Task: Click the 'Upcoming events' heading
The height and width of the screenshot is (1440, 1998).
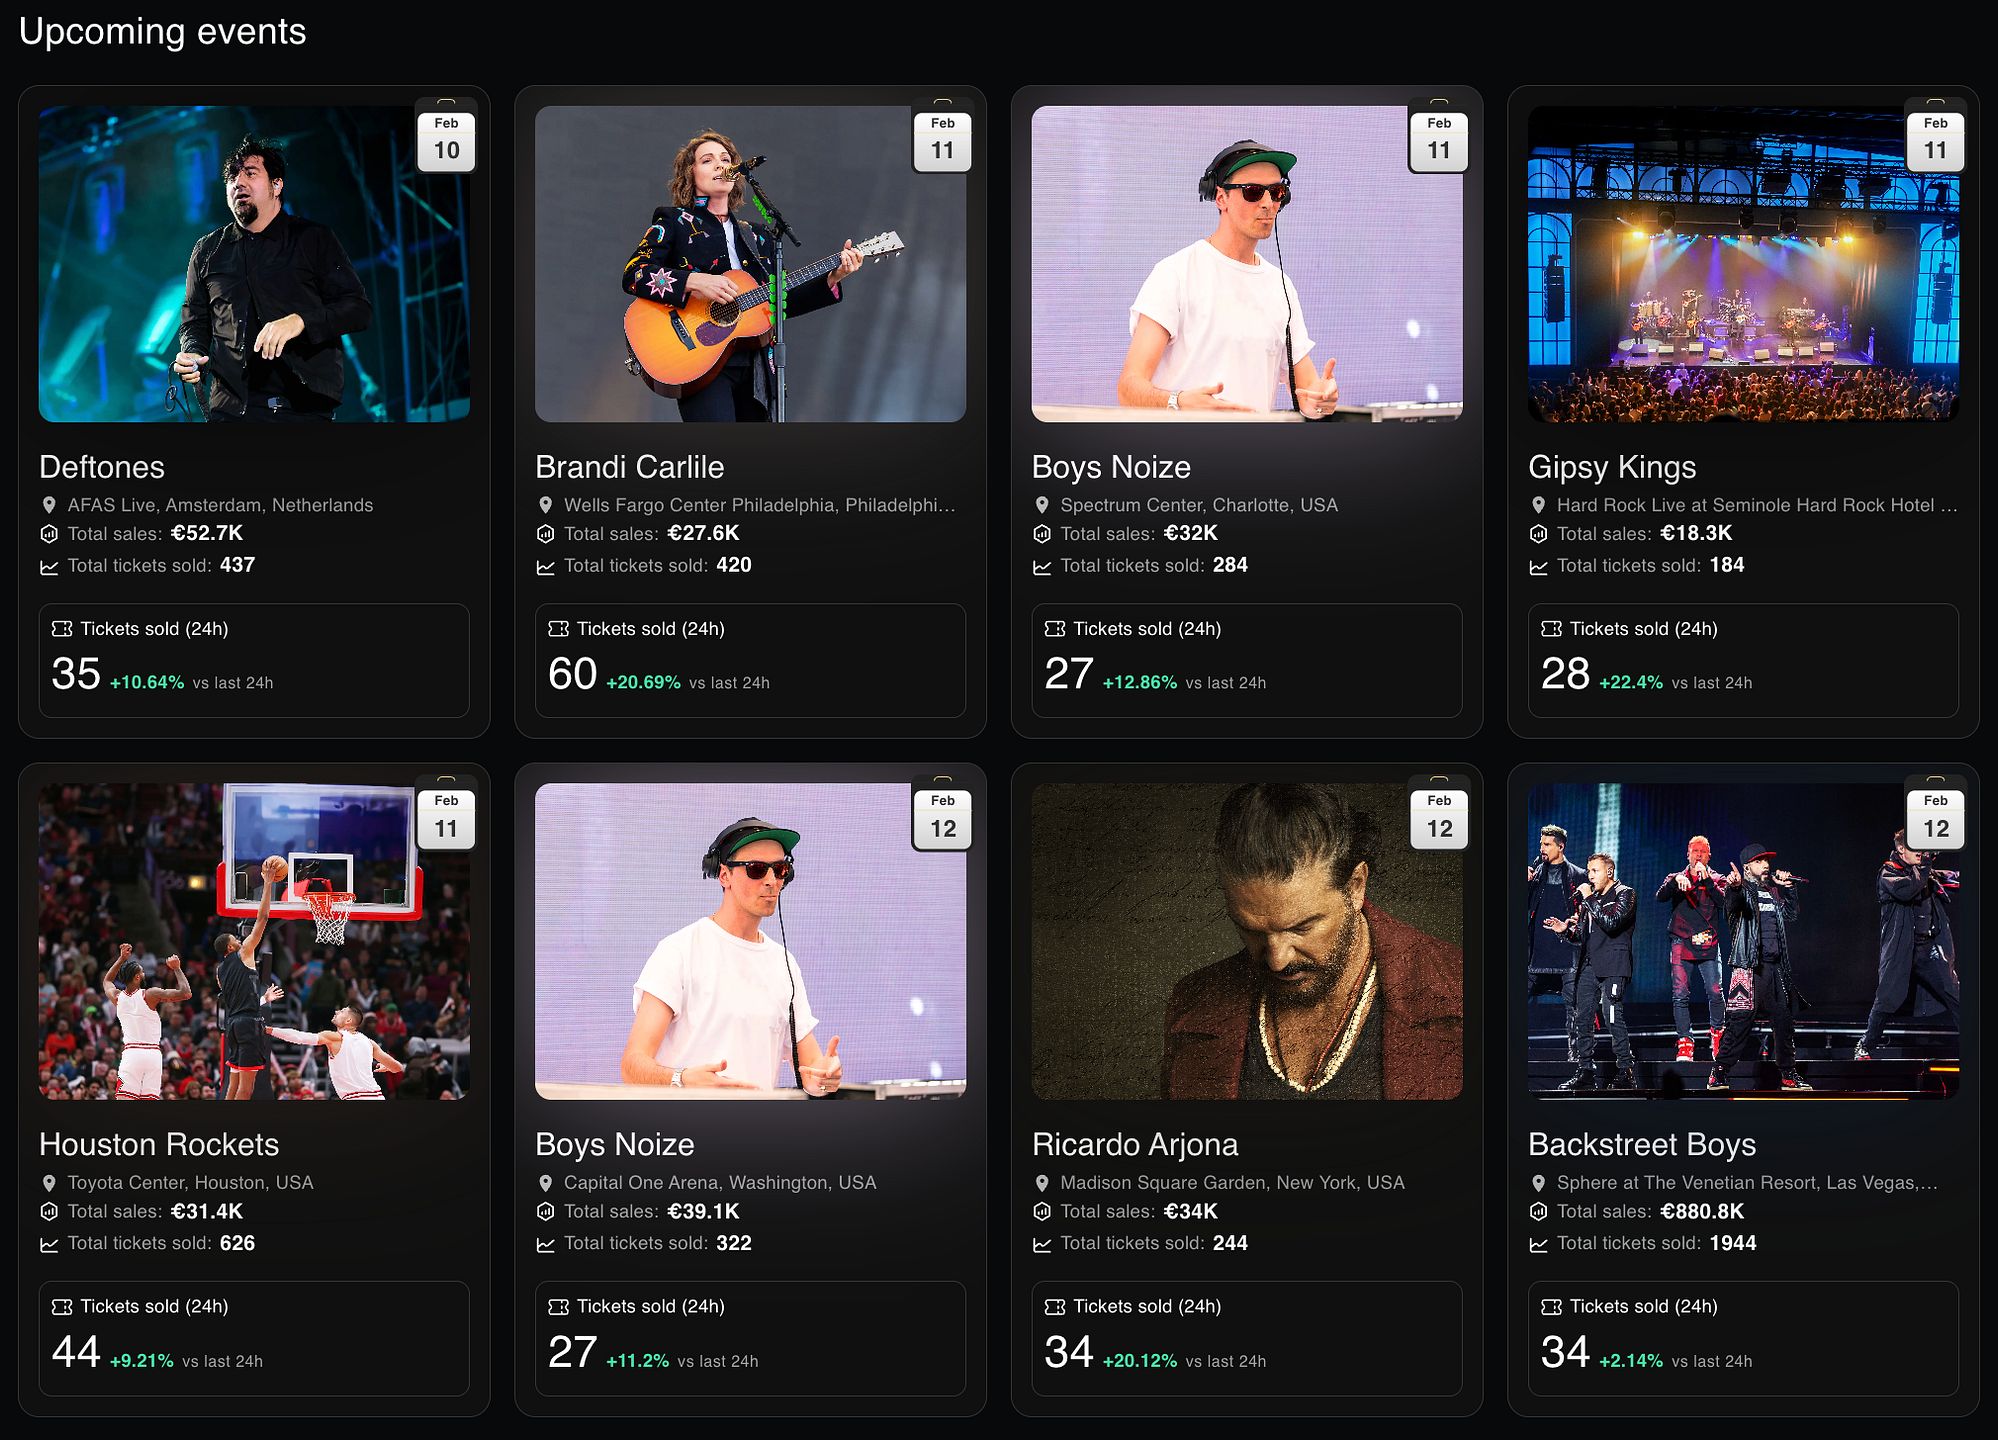Action: click(x=163, y=32)
